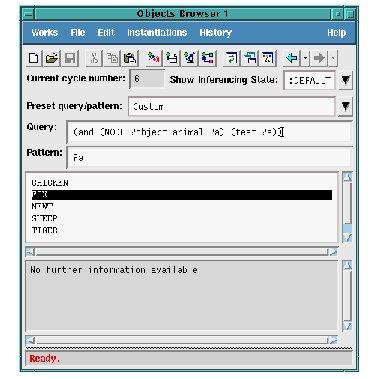Open the Help menu
This screenshot has height=379, width=380.
[337, 33]
